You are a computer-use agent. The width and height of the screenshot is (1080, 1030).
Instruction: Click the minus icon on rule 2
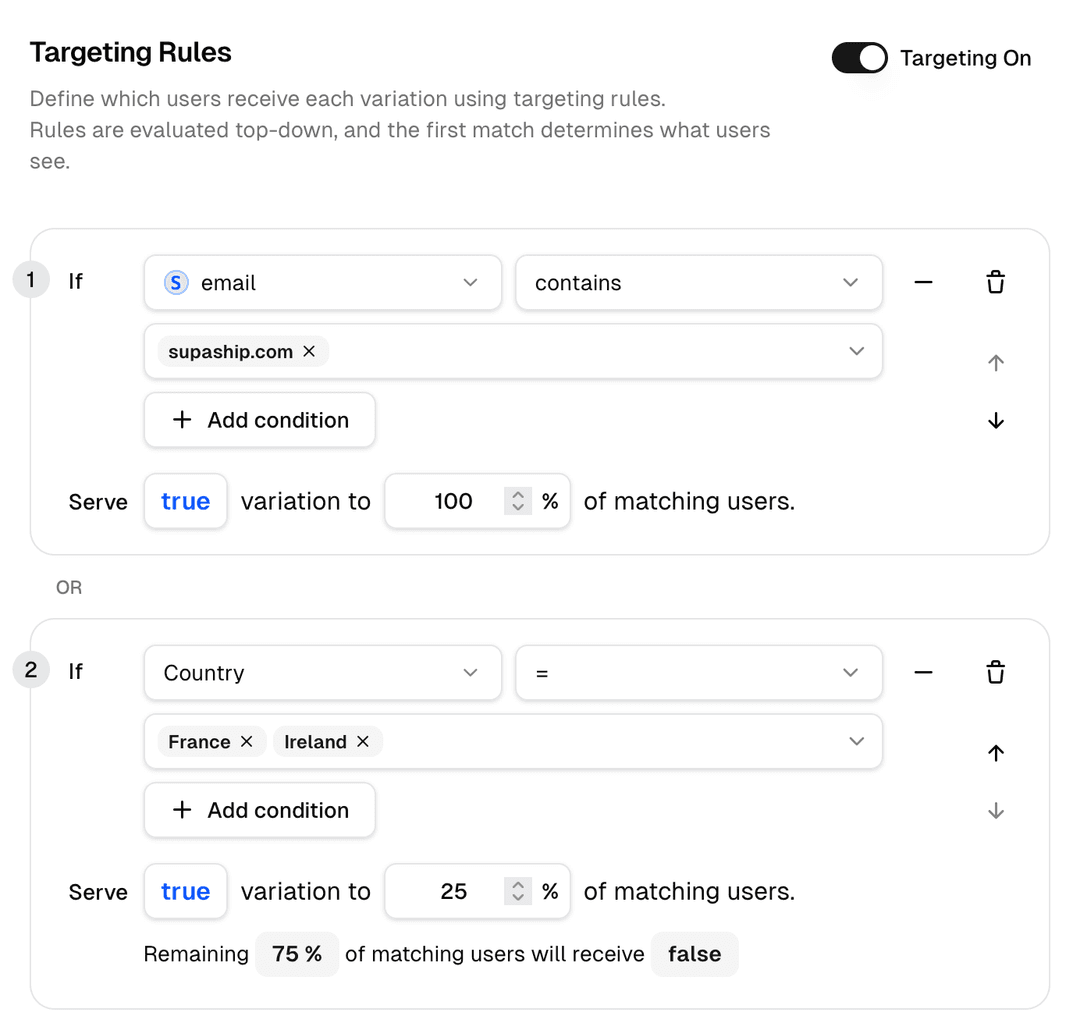point(923,672)
